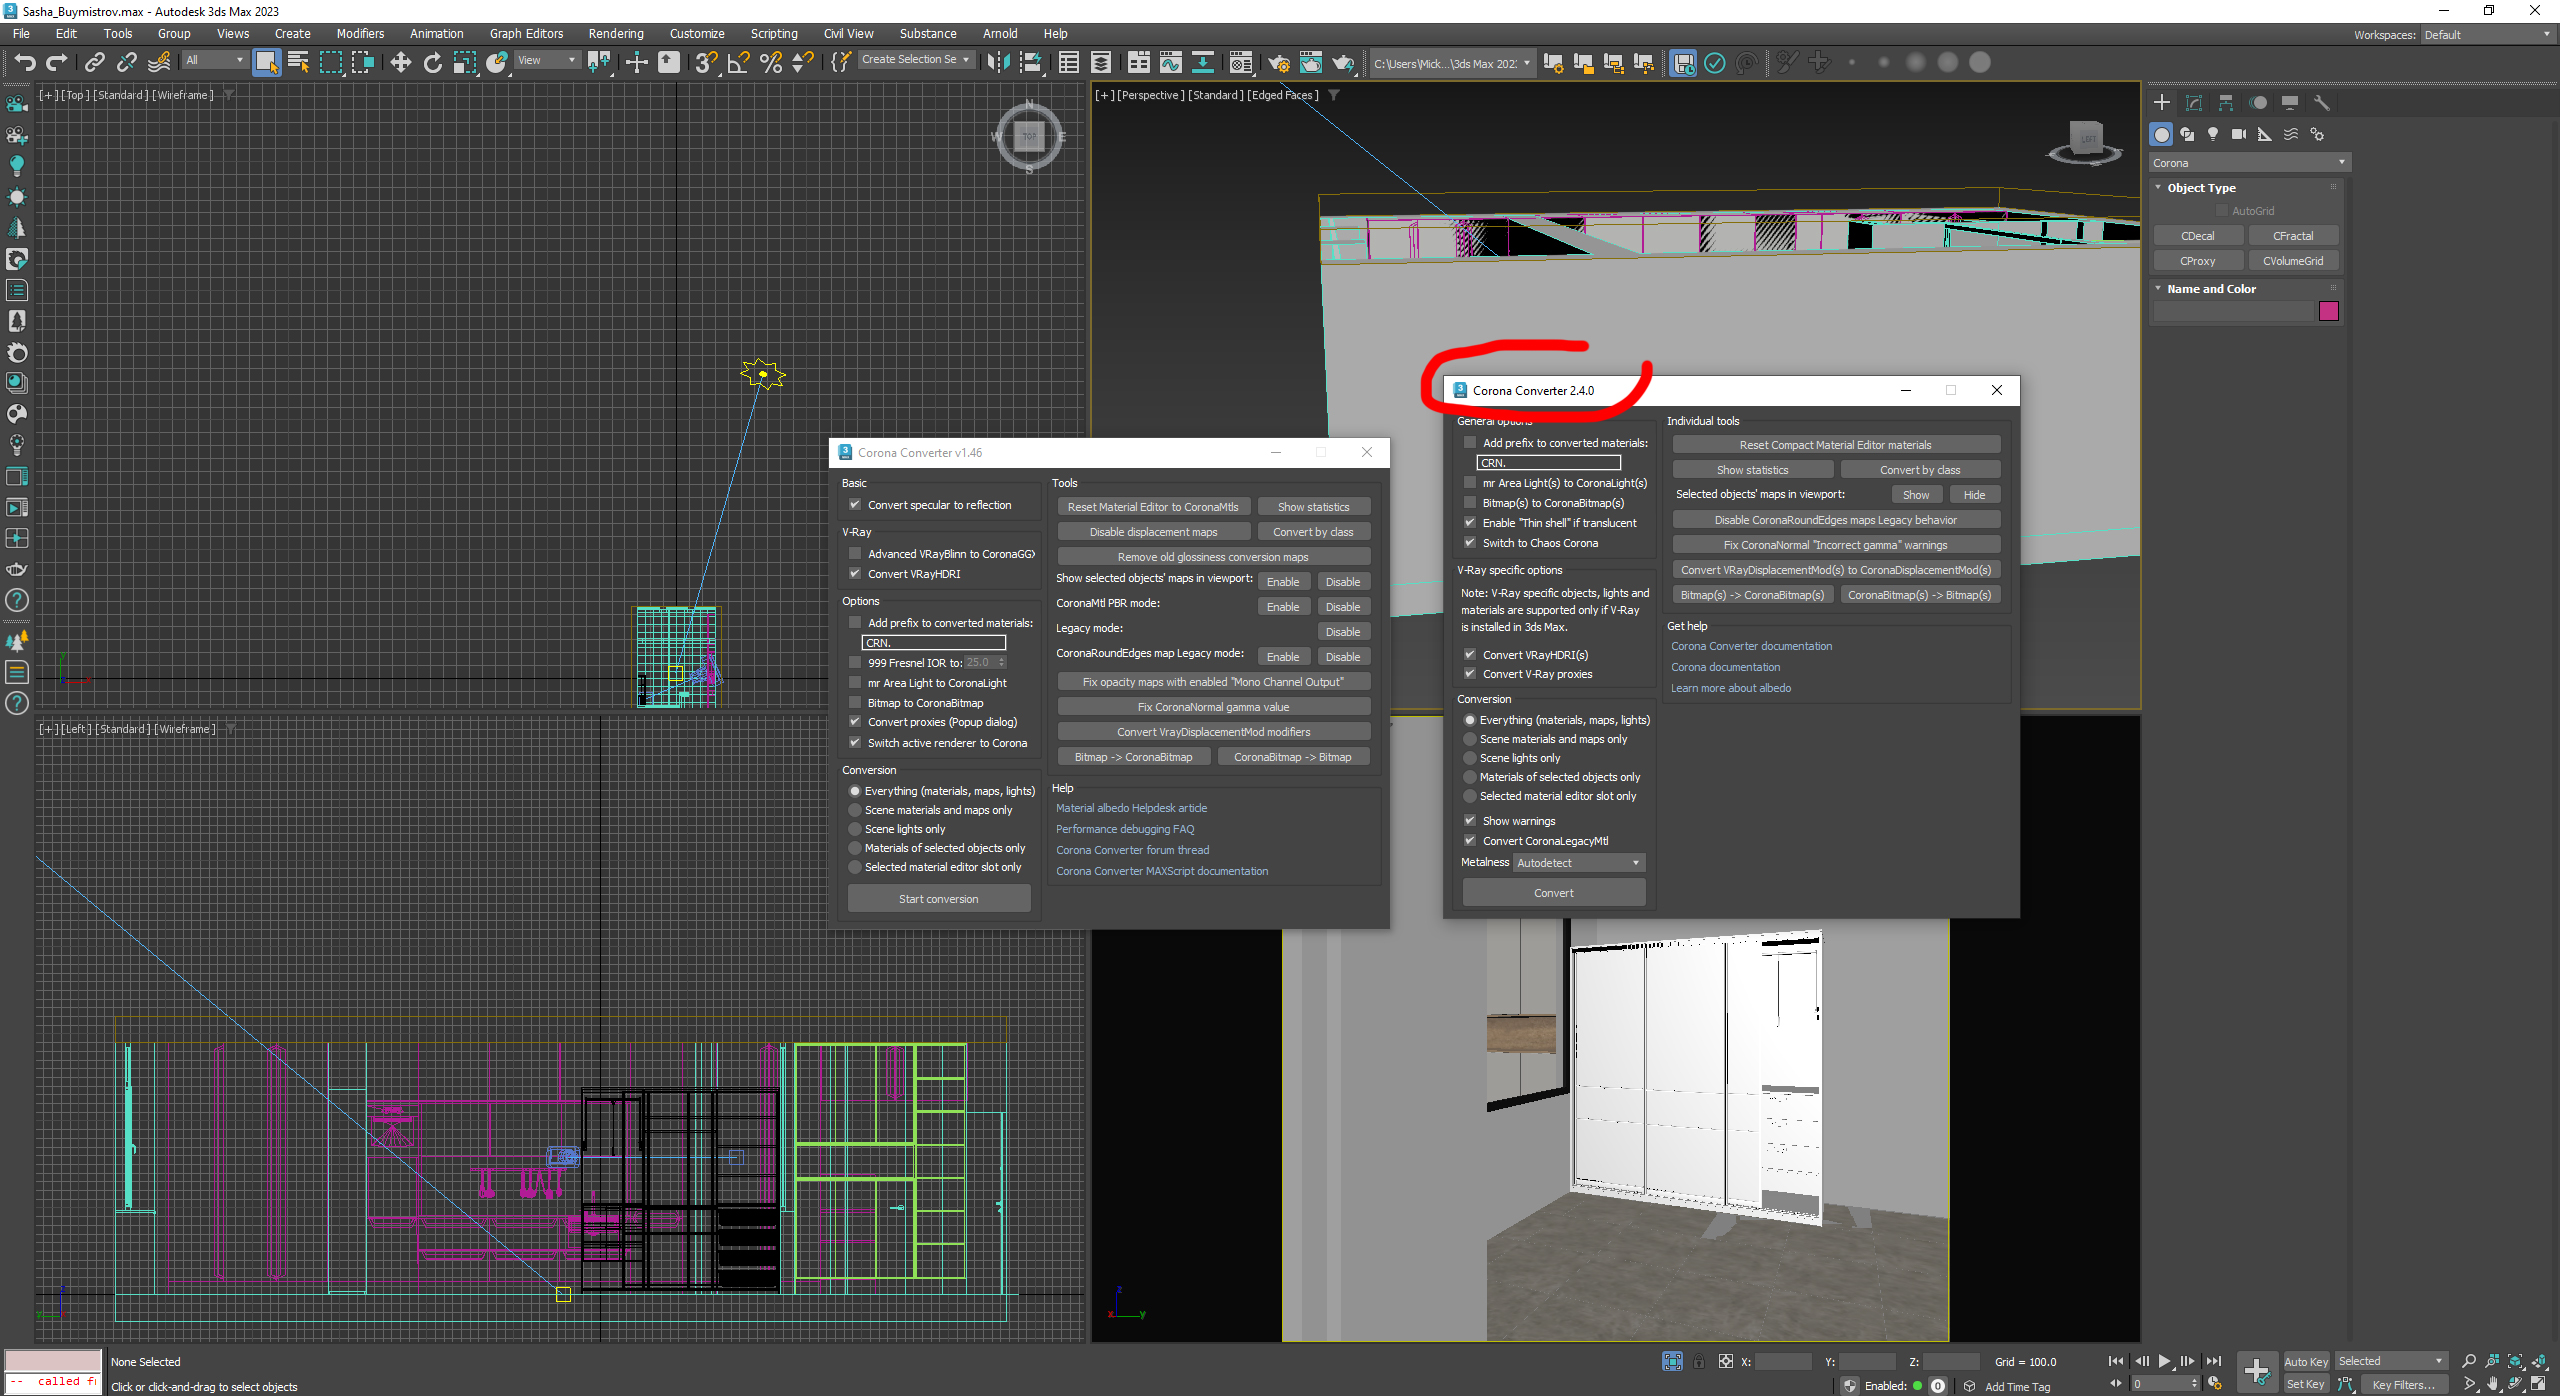Open the Scripting menu
This screenshot has height=1396, width=2560.
[x=774, y=34]
